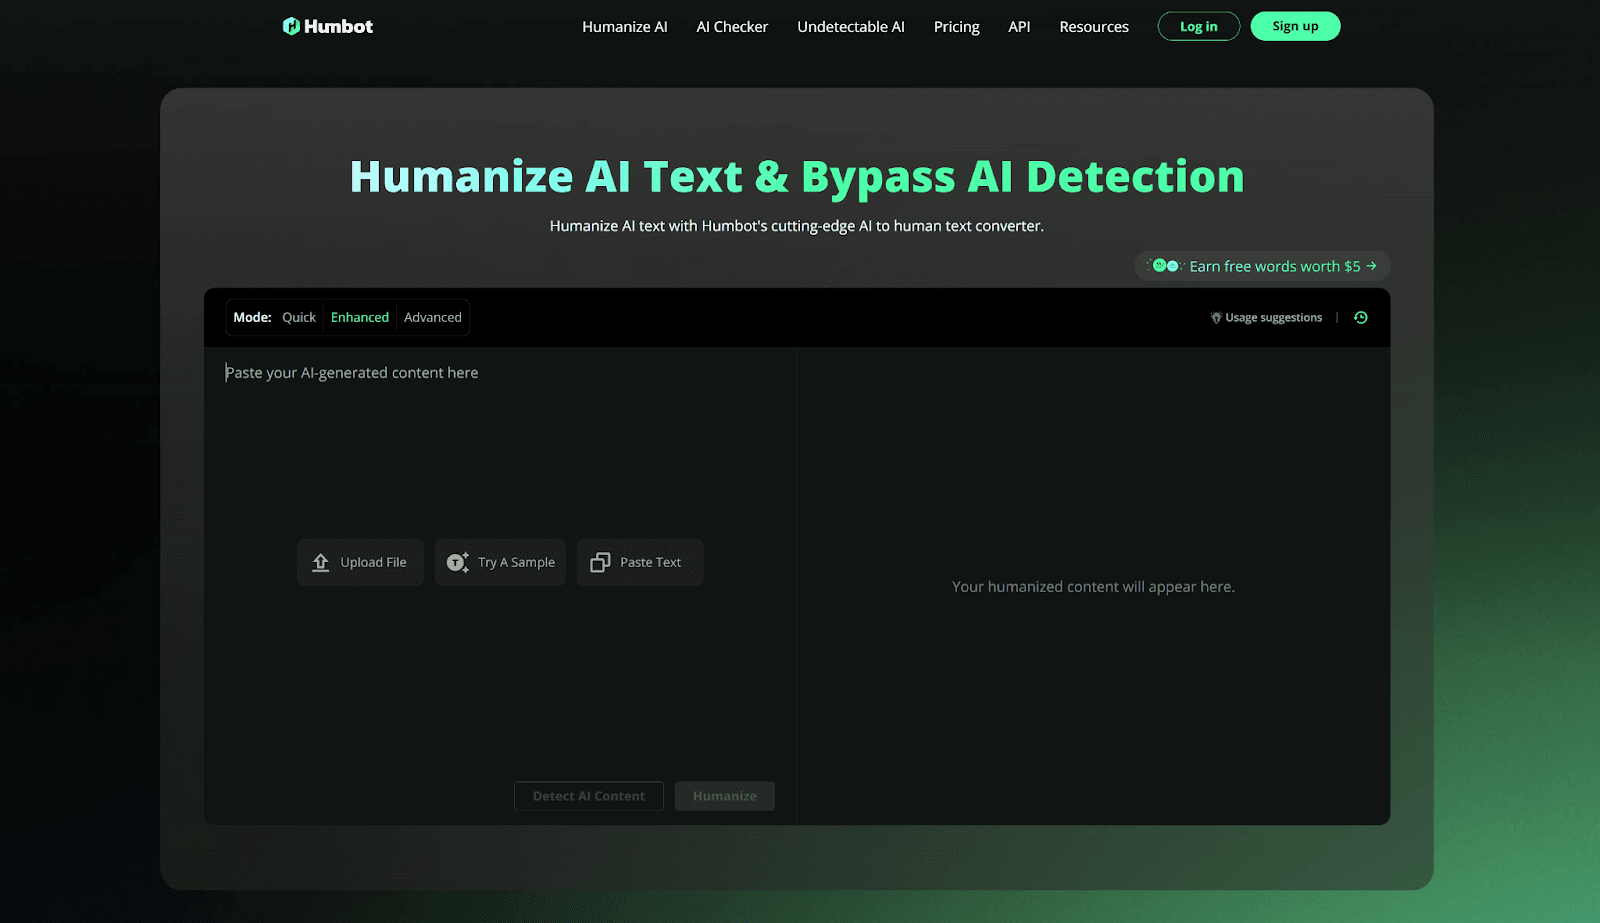Click the Humanize button
Image resolution: width=1600 pixels, height=923 pixels.
tap(725, 796)
